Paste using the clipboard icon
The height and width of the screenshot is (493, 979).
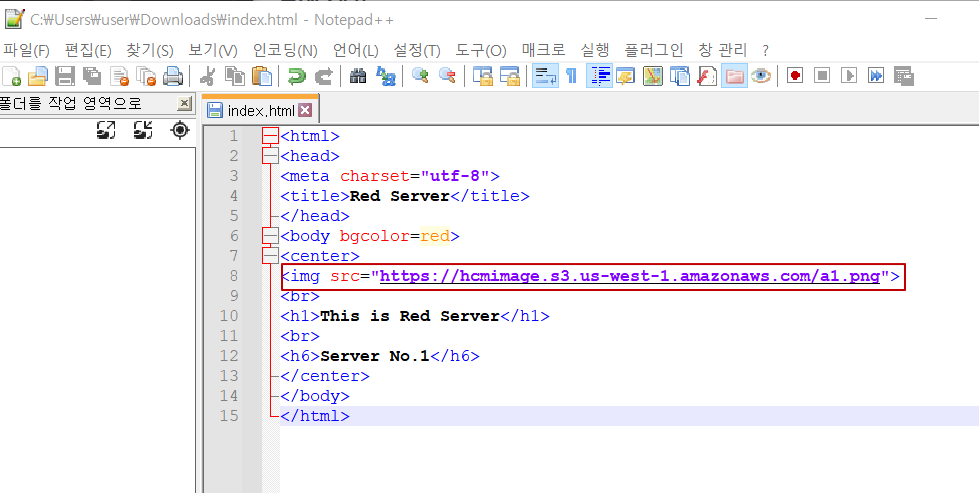pyautogui.click(x=262, y=76)
